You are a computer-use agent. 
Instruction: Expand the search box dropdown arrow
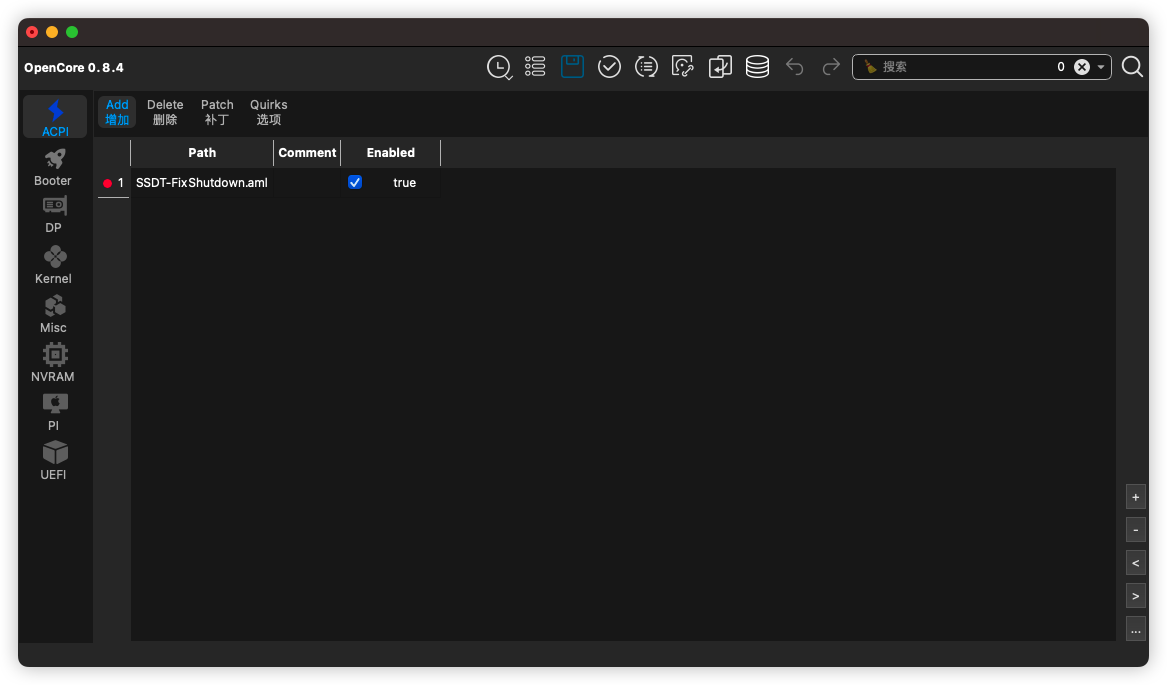[1101, 67]
